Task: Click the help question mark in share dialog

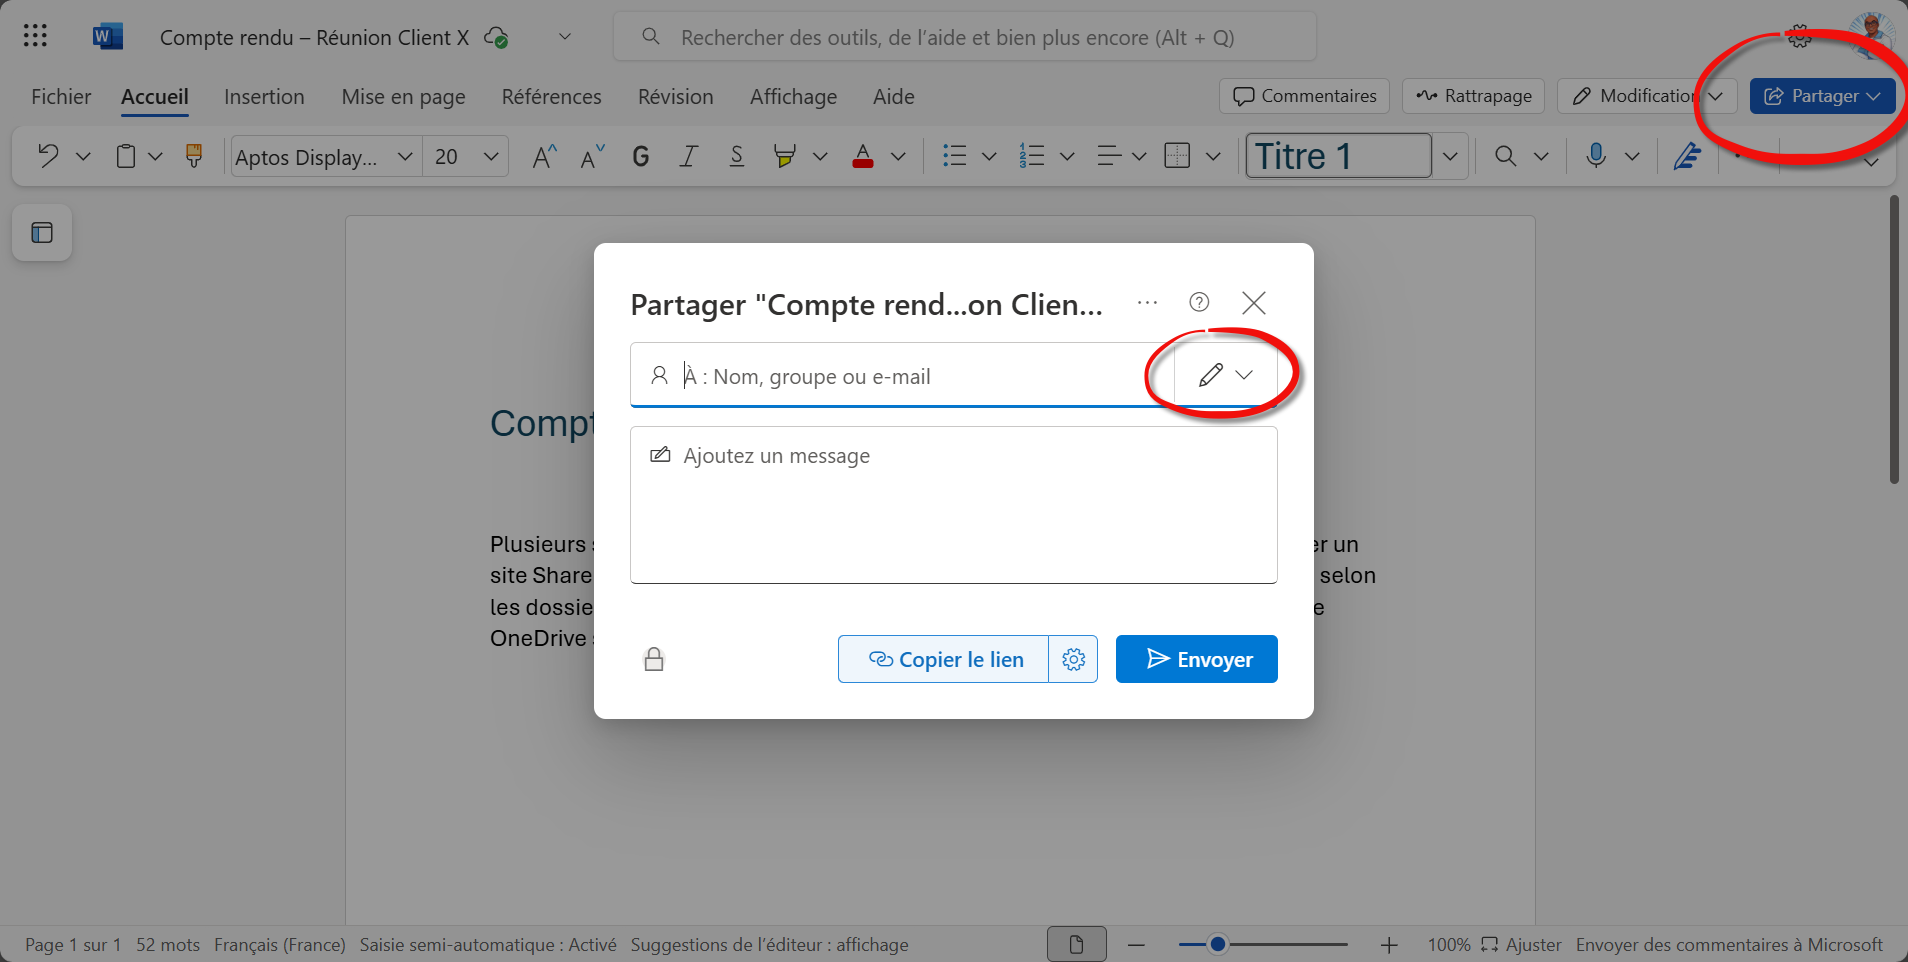Action: tap(1199, 302)
